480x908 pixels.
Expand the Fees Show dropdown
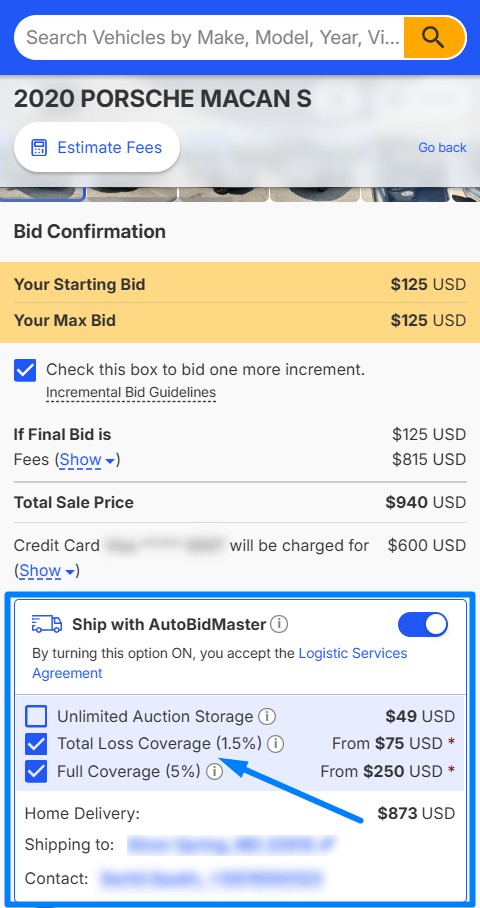click(87, 460)
